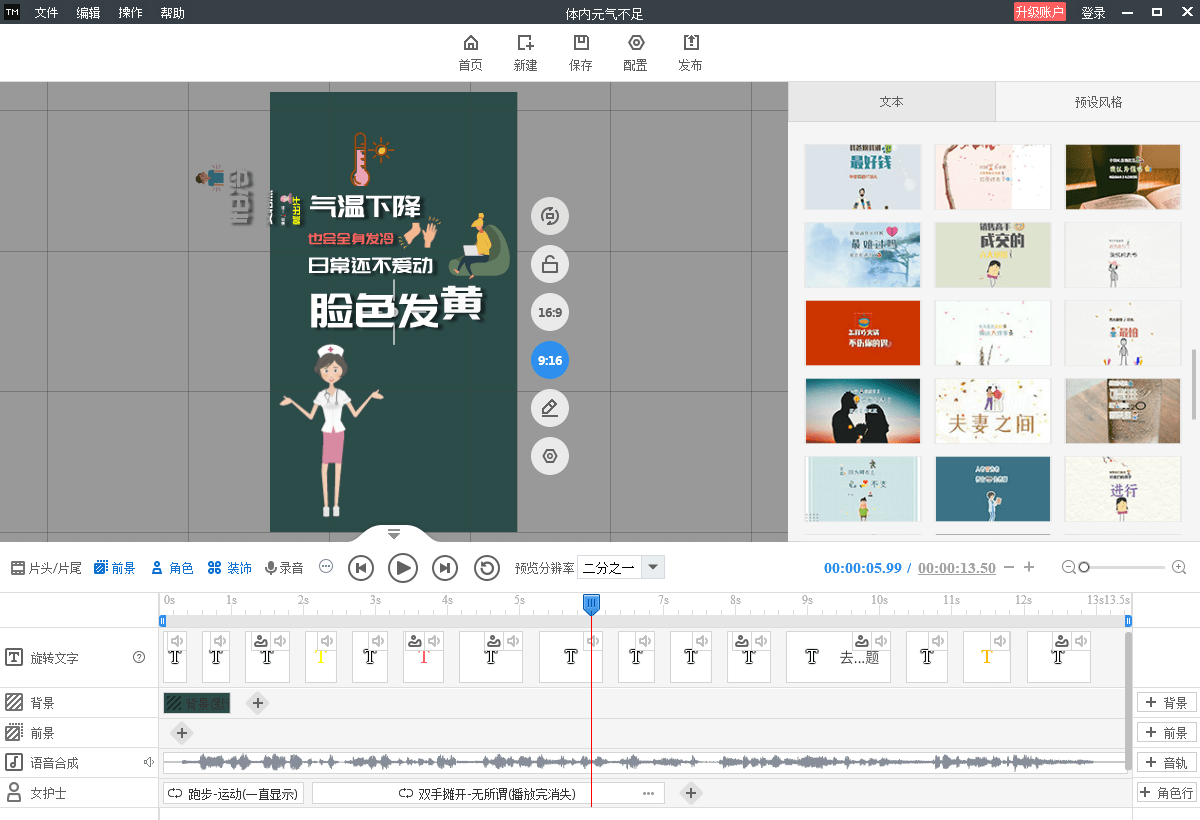Open the 发布 (Publish) icon
This screenshot has height=820, width=1200.
pyautogui.click(x=690, y=52)
